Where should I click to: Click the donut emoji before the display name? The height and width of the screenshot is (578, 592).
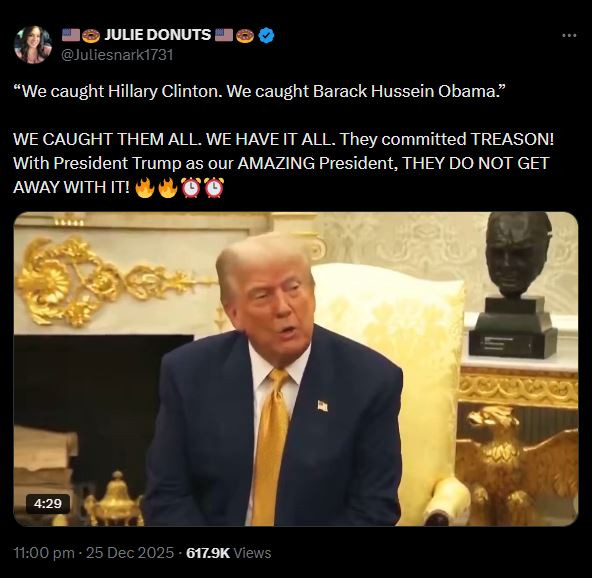click(x=91, y=35)
